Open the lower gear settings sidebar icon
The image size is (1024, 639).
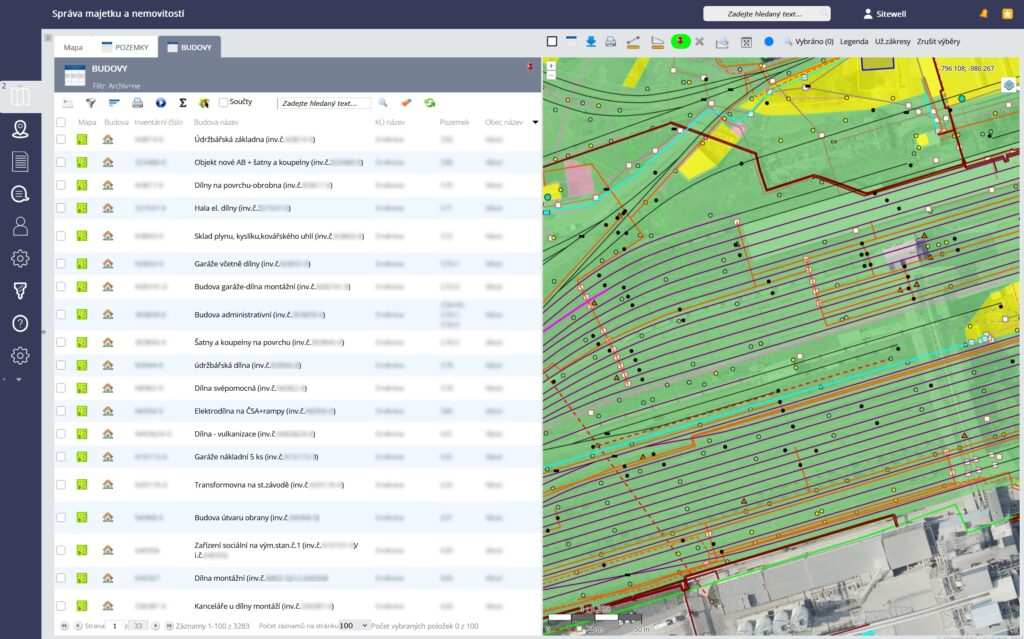tap(20, 355)
